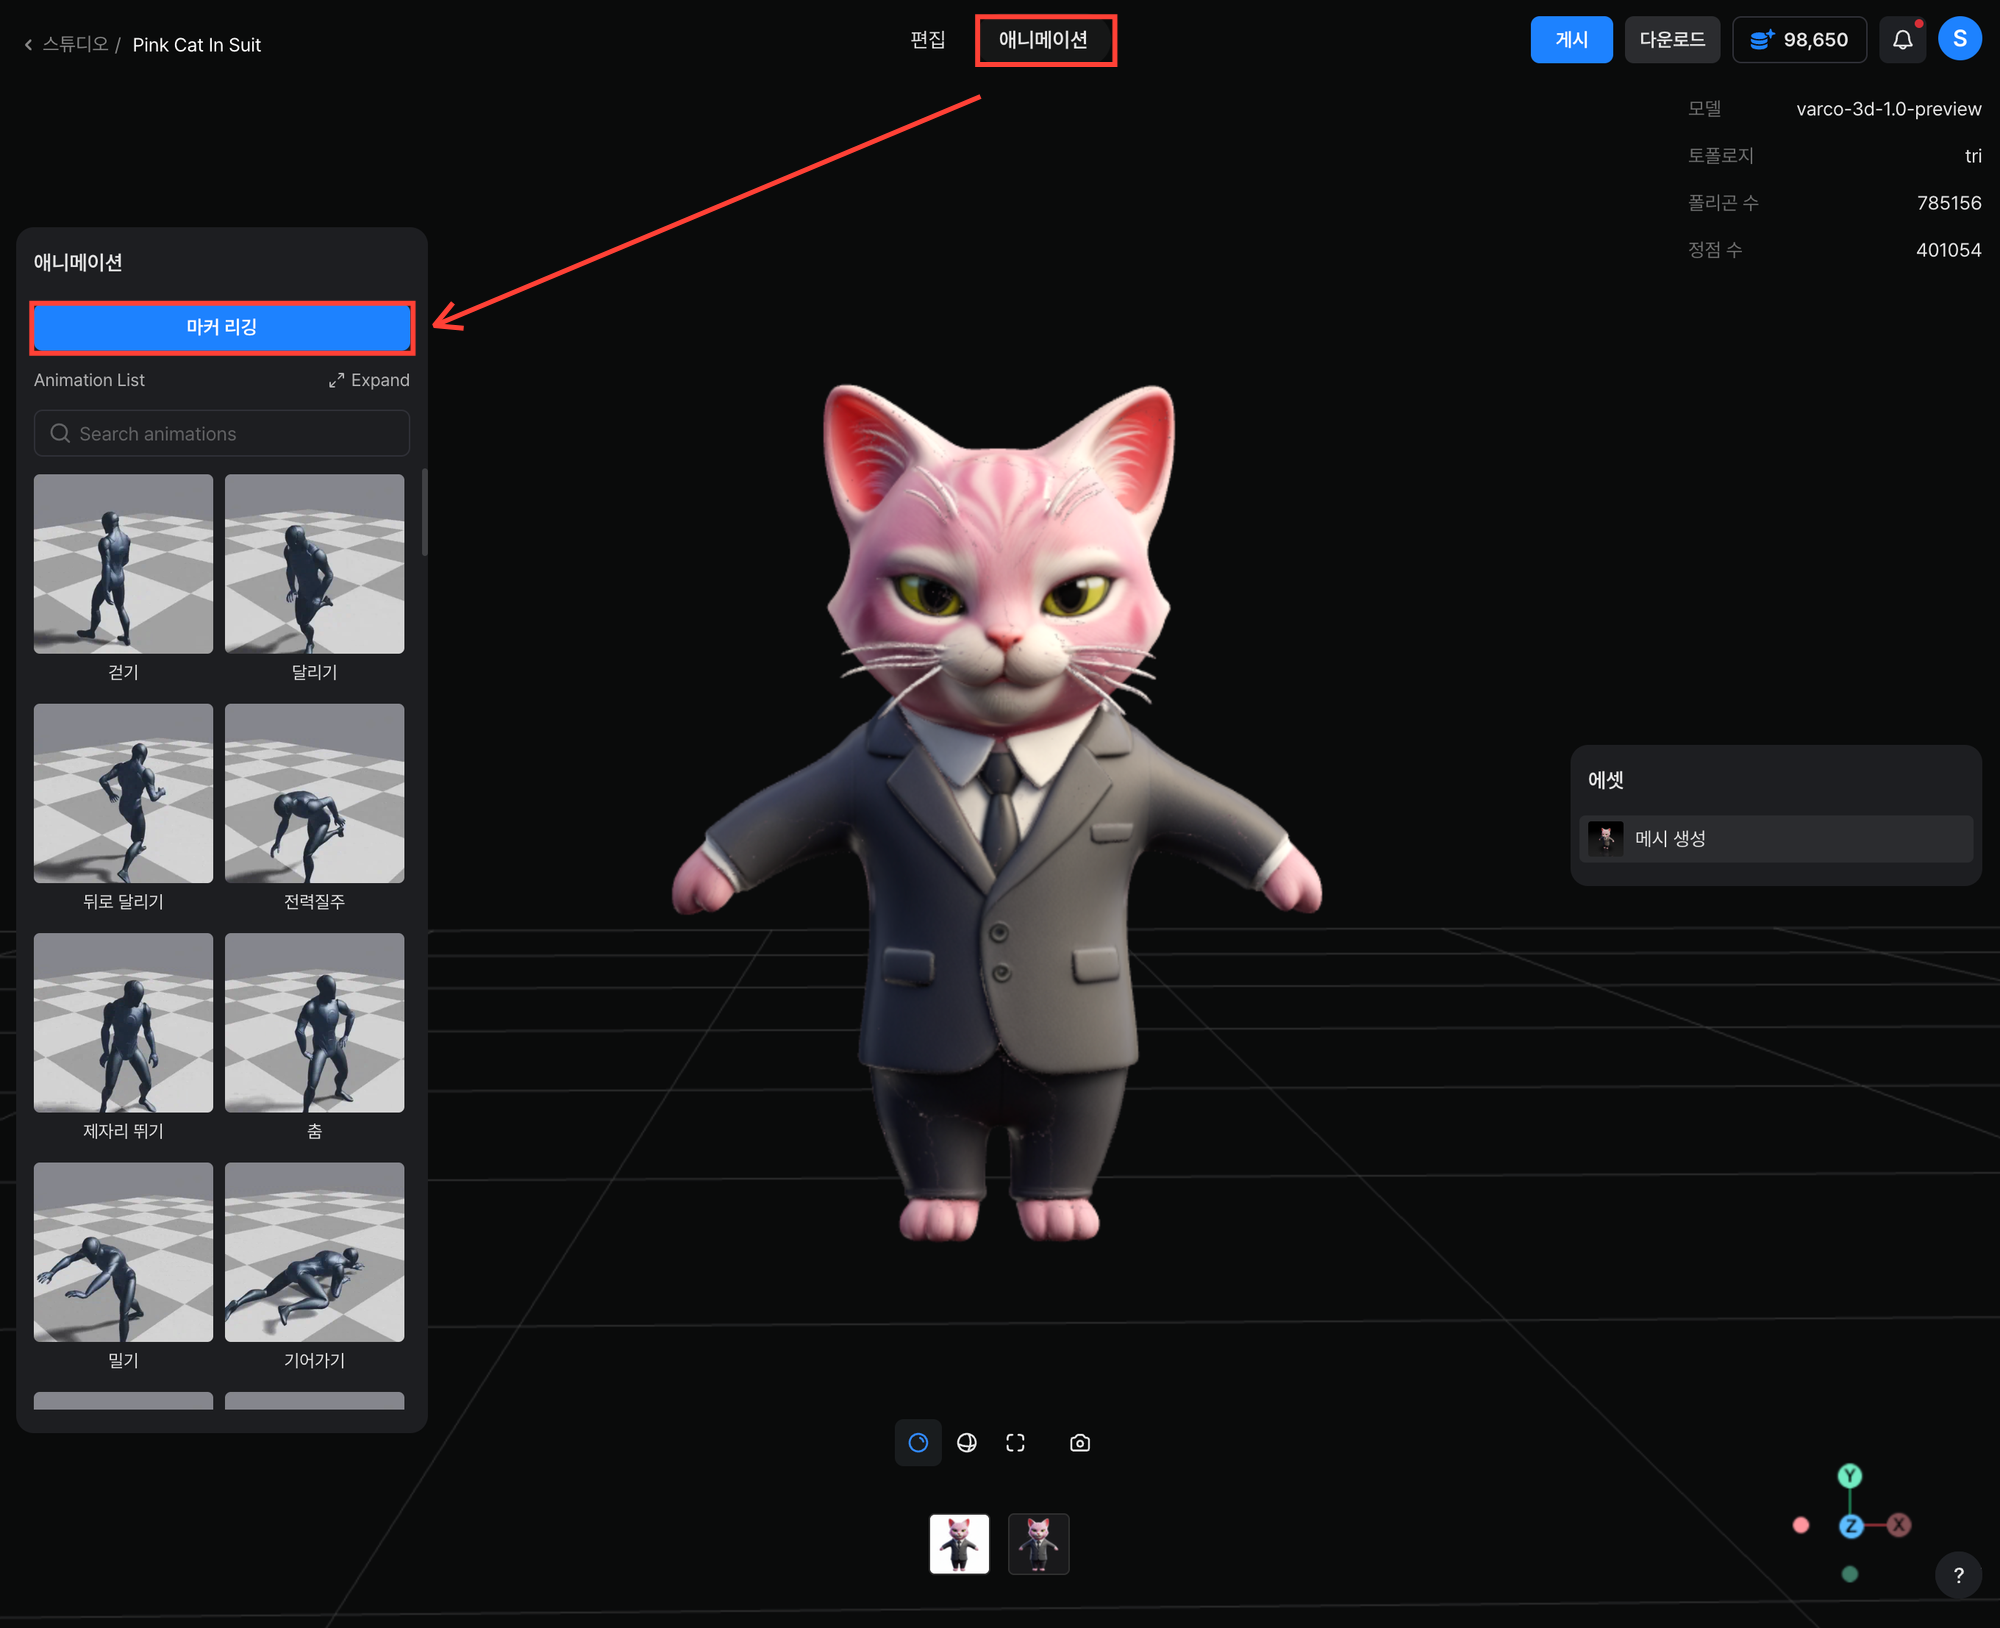Go back with the studio chevron
The image size is (2000, 1628).
28,45
